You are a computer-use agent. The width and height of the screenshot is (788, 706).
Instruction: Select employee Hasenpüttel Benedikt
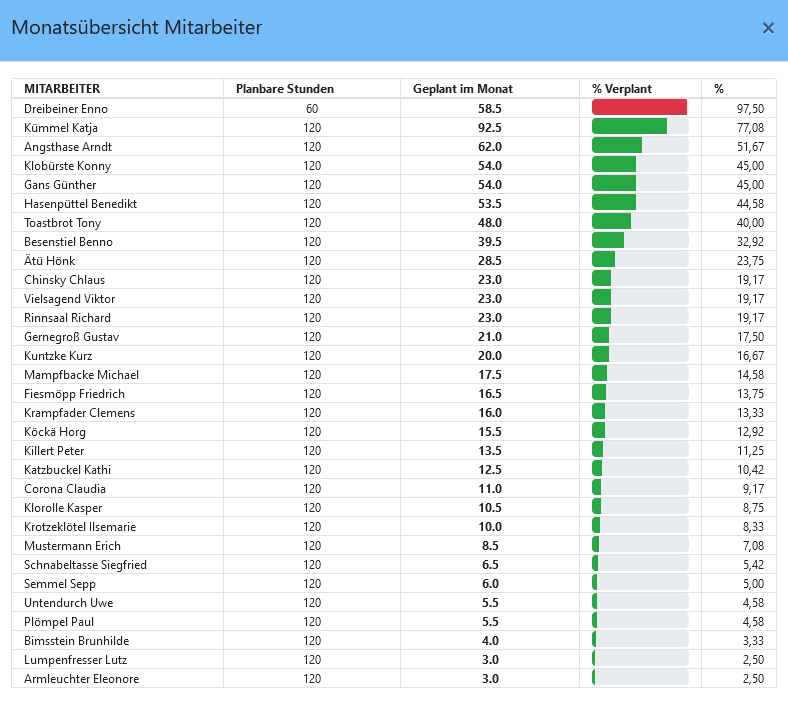click(x=80, y=204)
